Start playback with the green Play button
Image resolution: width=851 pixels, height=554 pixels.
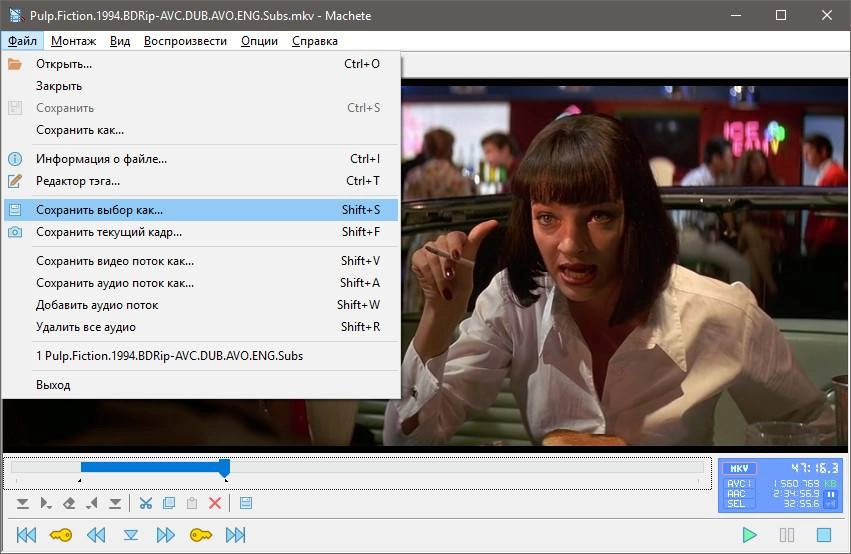[x=750, y=535]
